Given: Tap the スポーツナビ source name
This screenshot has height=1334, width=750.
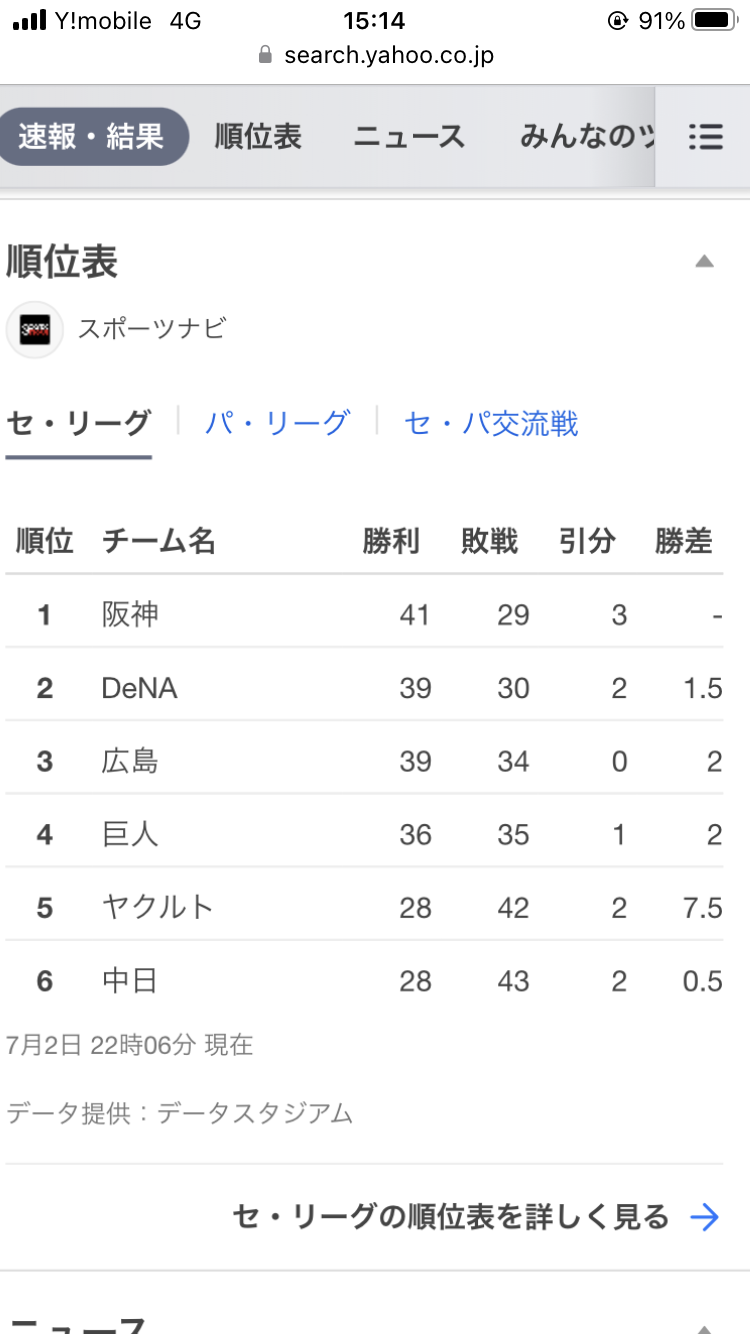Looking at the screenshot, I should [x=153, y=329].
